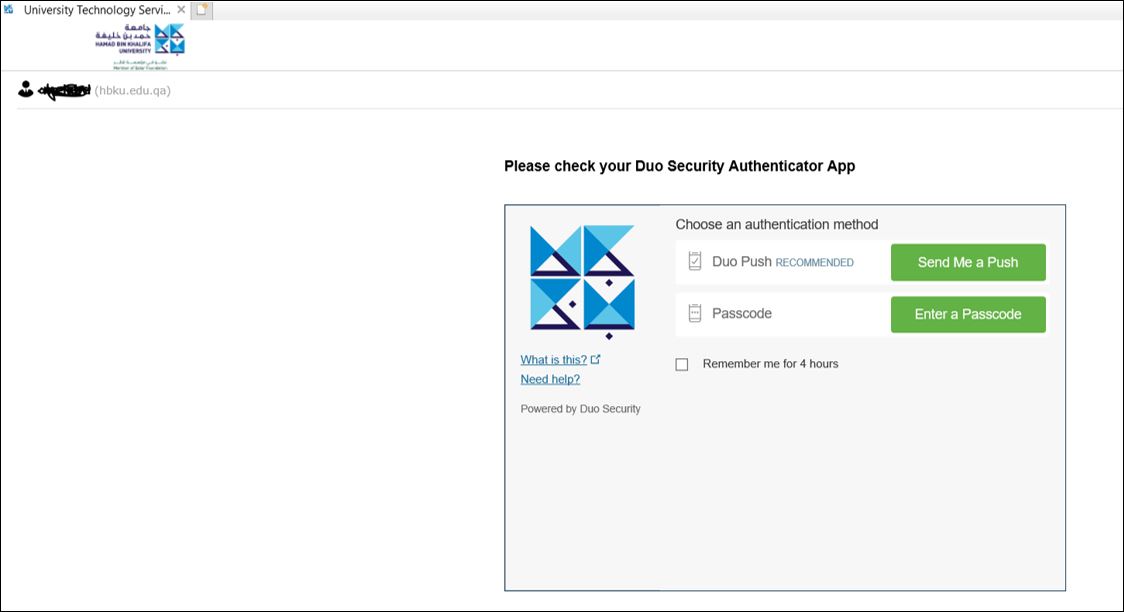Click the Passcode label text
This screenshot has height=612, width=1124.
(x=742, y=313)
